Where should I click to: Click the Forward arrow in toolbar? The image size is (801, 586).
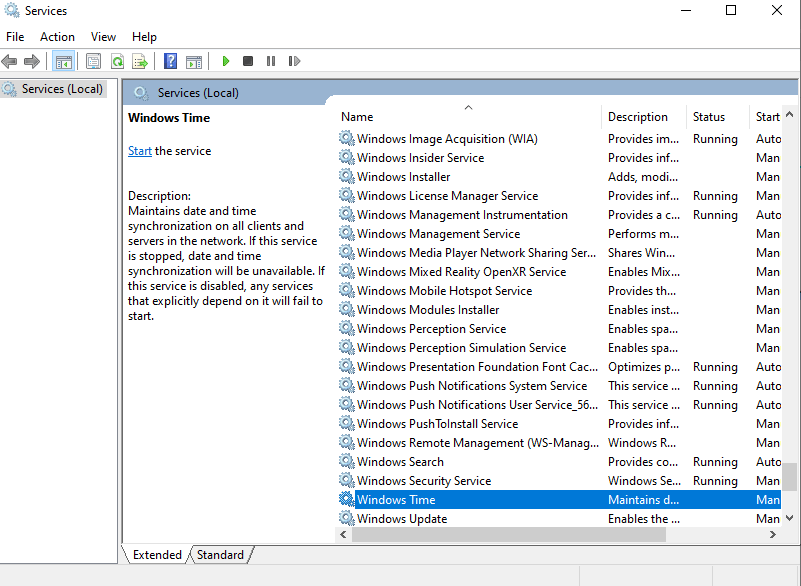click(32, 61)
